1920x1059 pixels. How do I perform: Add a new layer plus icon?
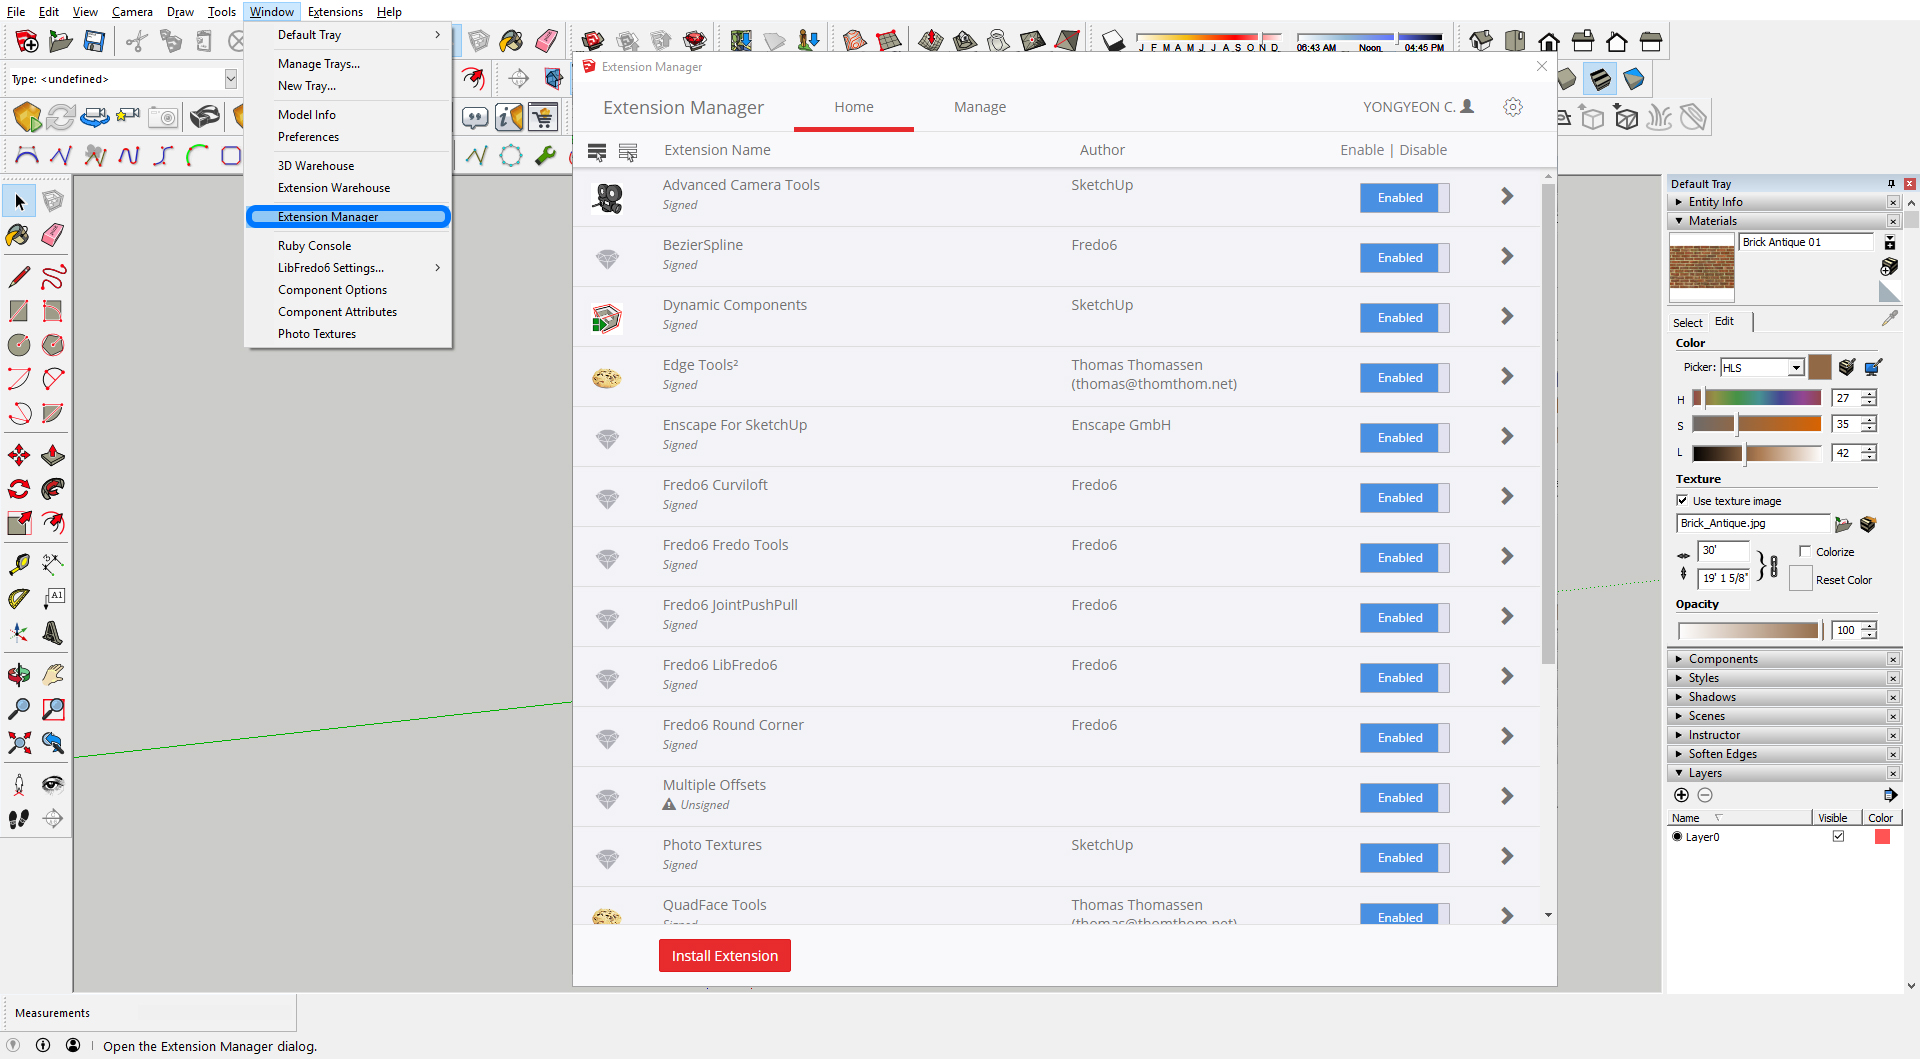point(1681,795)
